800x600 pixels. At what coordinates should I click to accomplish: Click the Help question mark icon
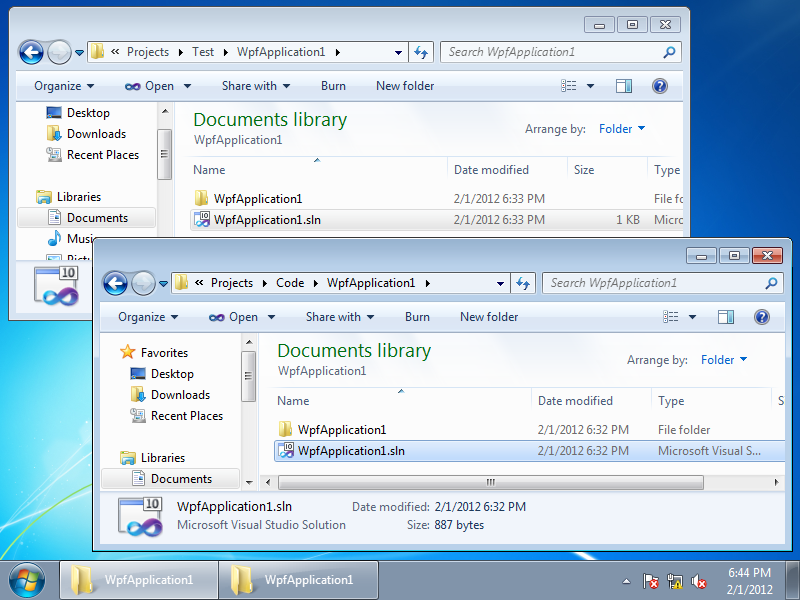click(x=760, y=317)
